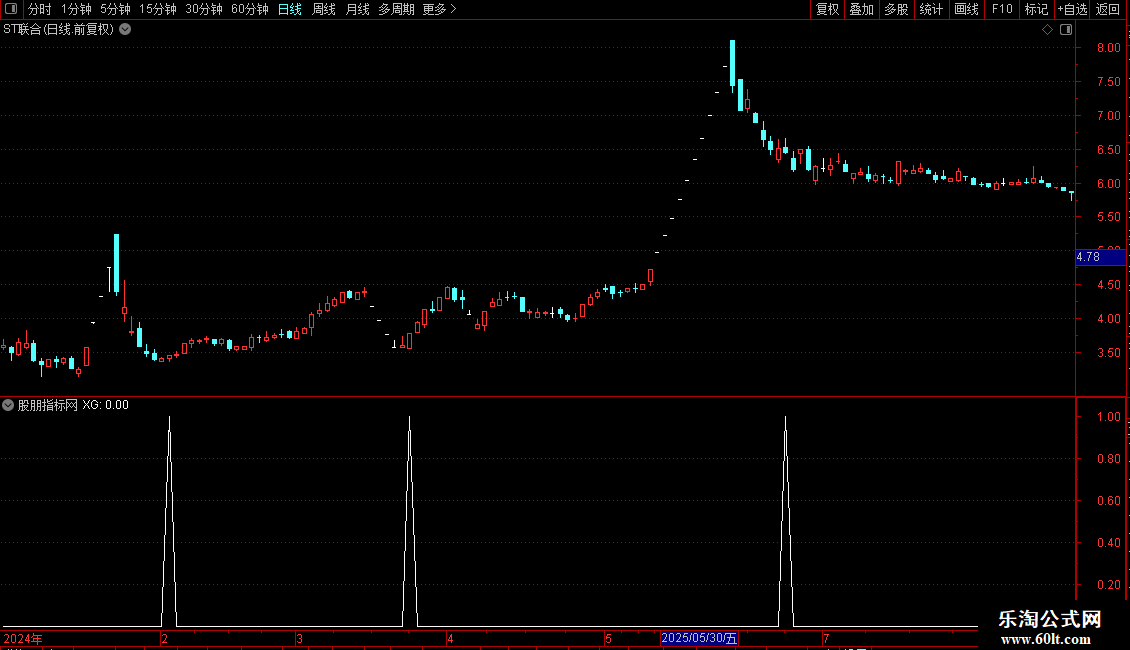Select the 15分钟 period tab
The image size is (1130, 650).
click(x=158, y=9)
